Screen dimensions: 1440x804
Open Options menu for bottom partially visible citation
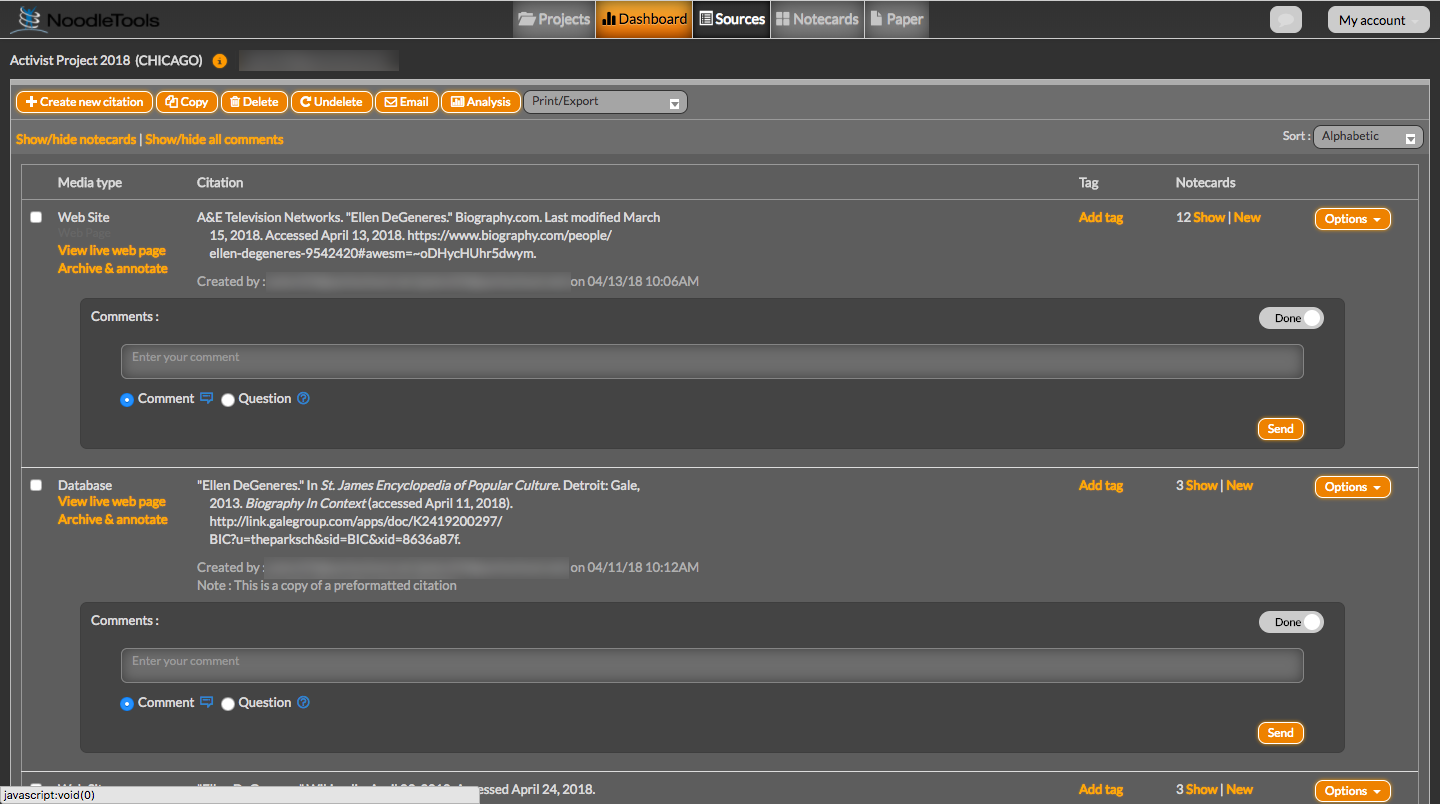(1352, 791)
